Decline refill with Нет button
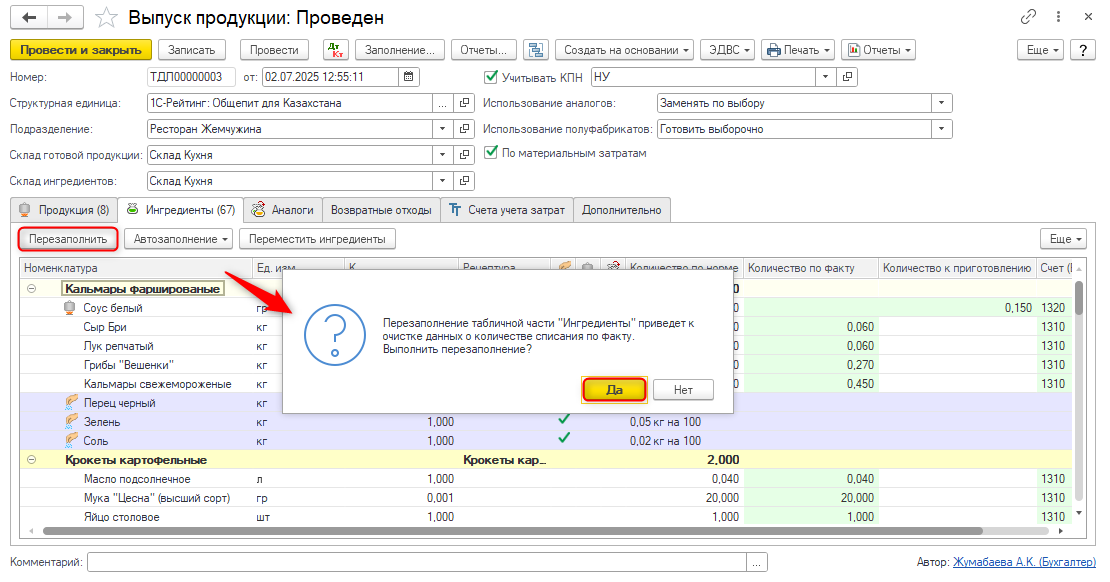The image size is (1110, 582). [683, 389]
